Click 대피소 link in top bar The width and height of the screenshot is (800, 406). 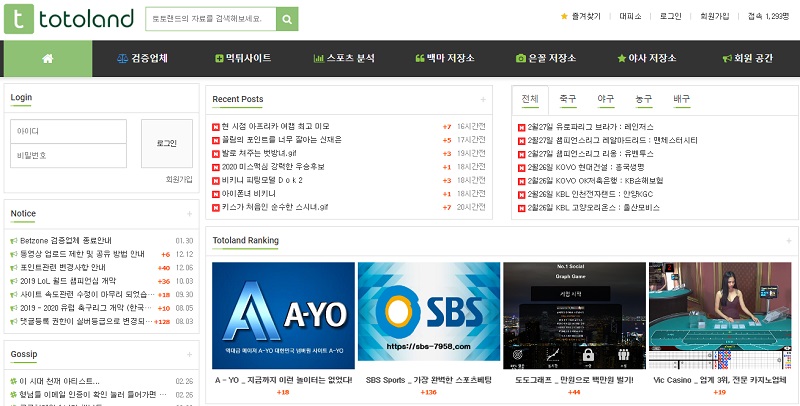630,16
